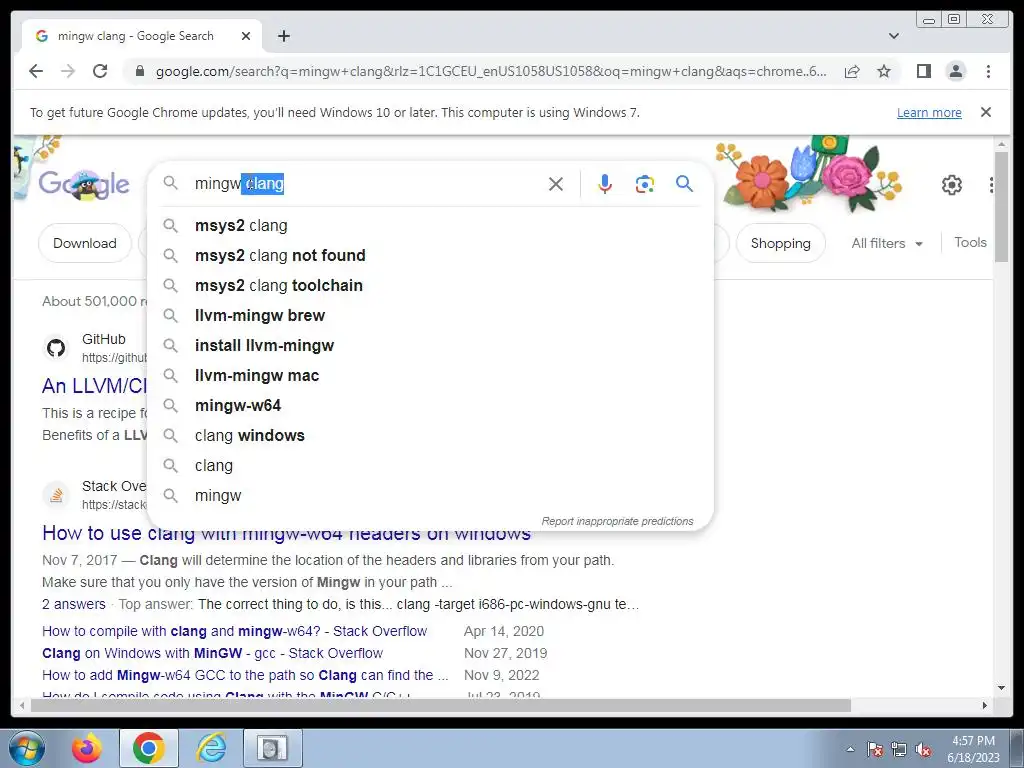This screenshot has height=768, width=1024.
Task: Close the mingw clang Google Search tab
Action: (x=246, y=36)
